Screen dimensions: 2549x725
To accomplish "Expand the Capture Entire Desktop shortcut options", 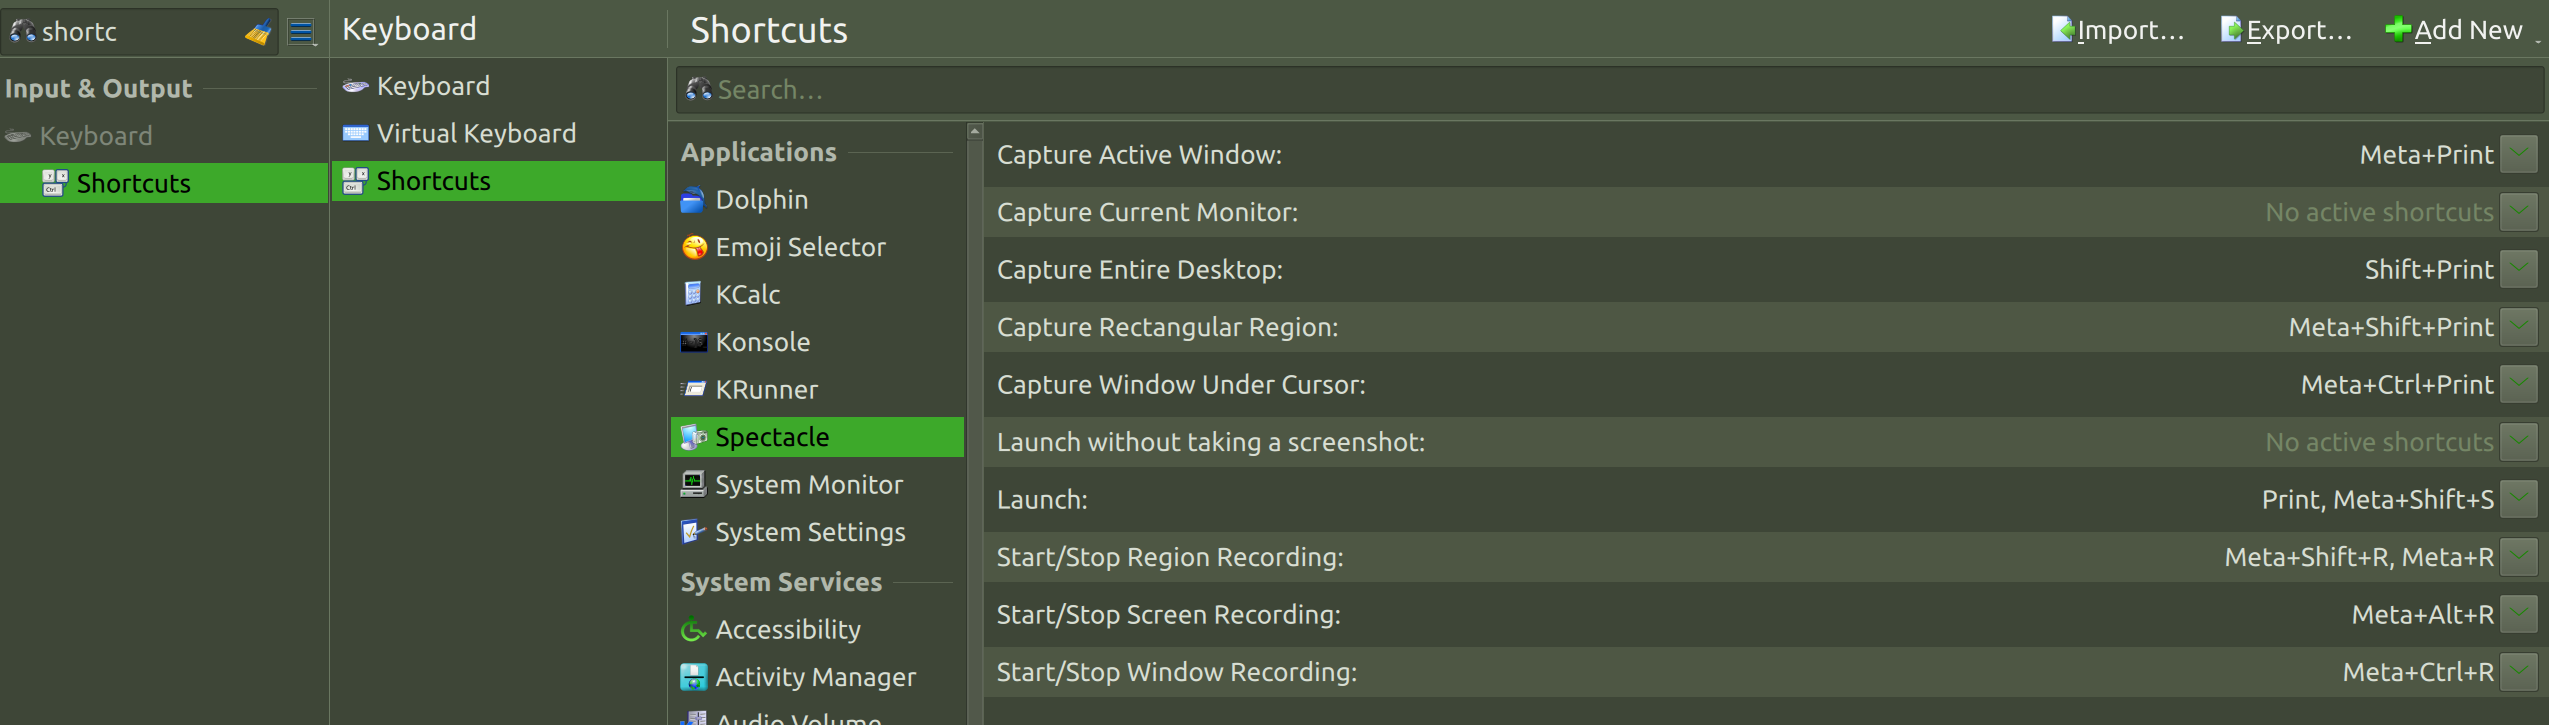I will pos(2519,270).
